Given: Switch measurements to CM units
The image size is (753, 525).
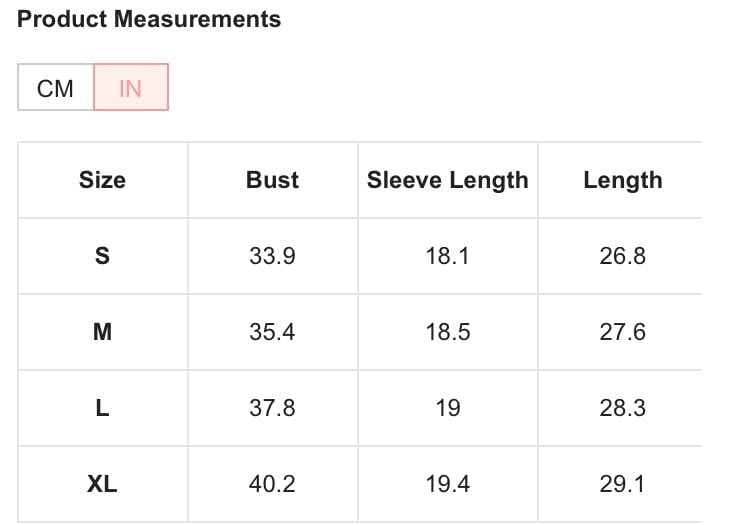Looking at the screenshot, I should [x=55, y=88].
